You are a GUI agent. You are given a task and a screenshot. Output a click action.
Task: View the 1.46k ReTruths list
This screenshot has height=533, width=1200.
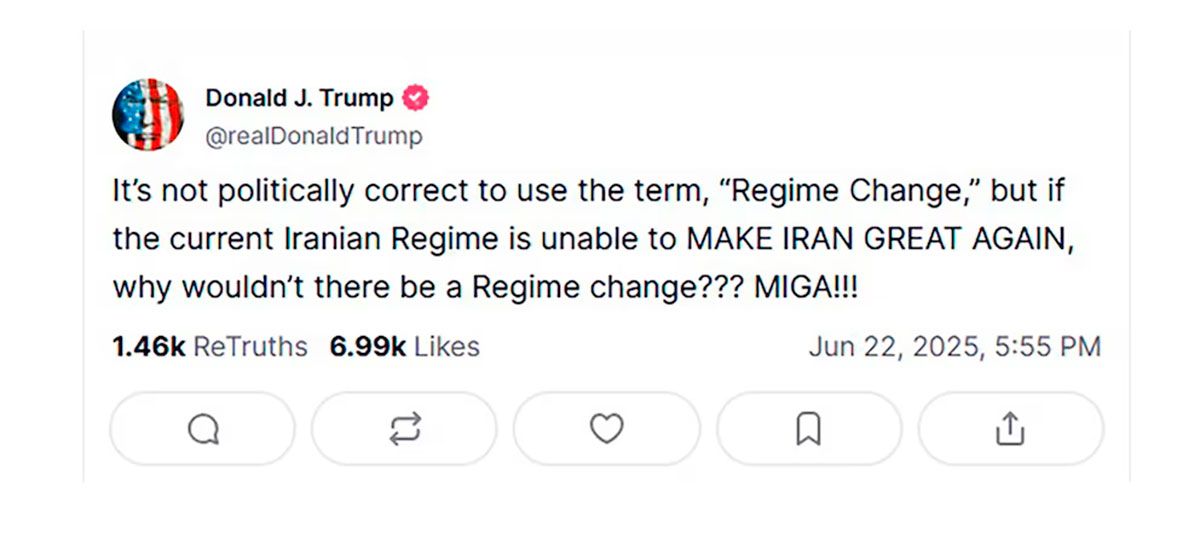click(210, 347)
